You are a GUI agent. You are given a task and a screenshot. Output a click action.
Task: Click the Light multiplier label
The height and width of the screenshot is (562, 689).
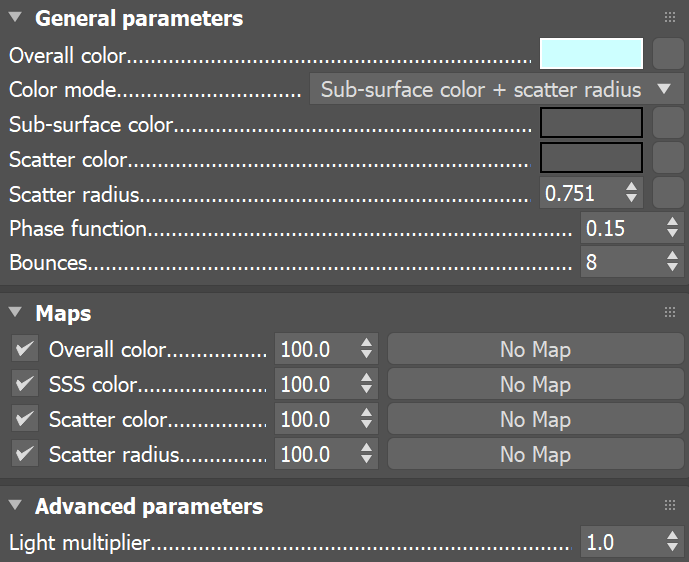point(80,543)
